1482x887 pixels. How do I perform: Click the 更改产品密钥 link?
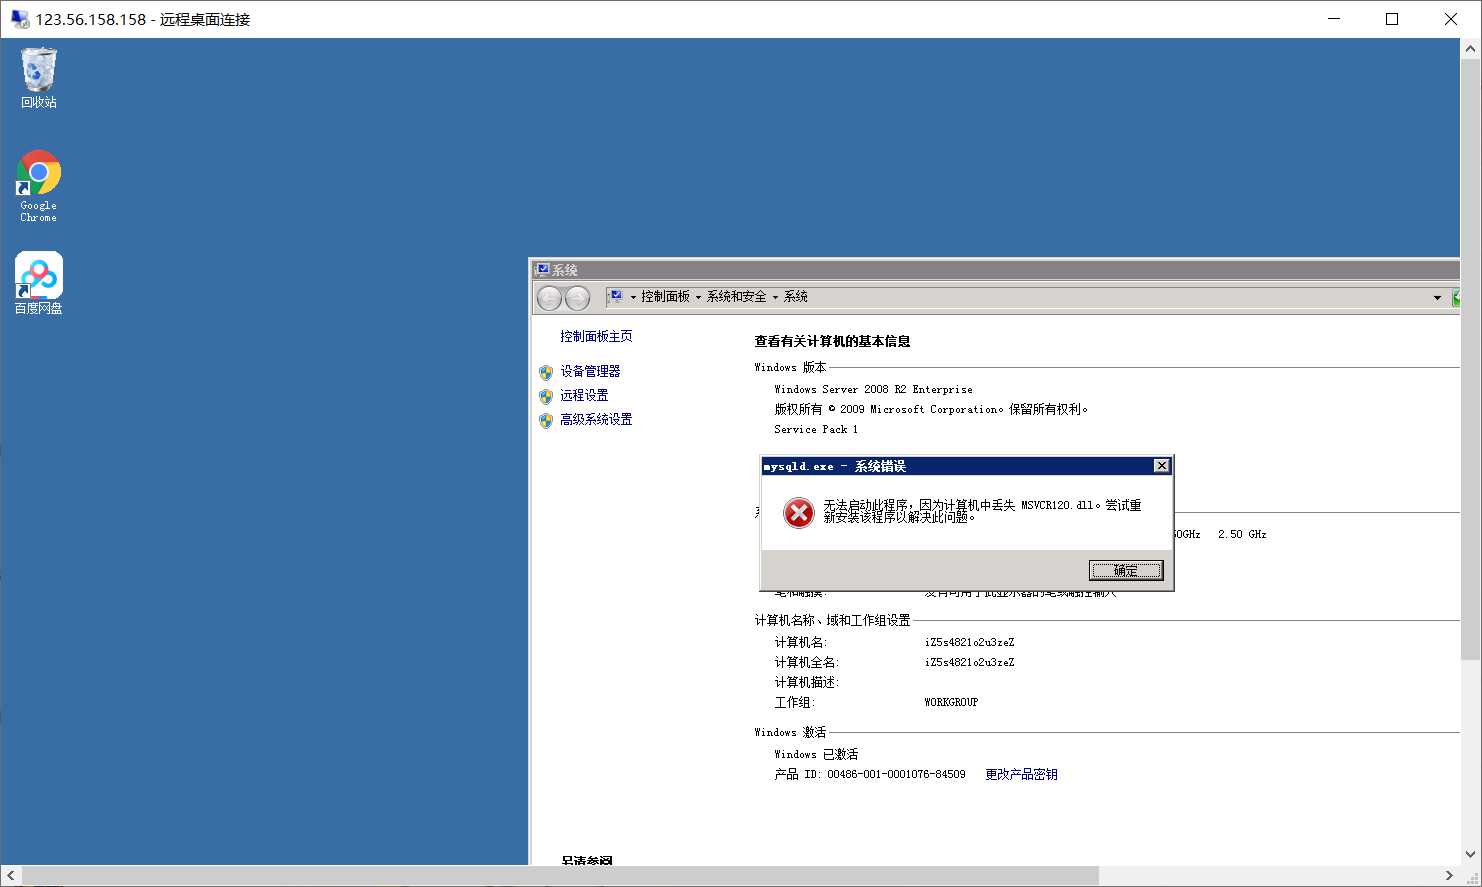(x=1021, y=774)
